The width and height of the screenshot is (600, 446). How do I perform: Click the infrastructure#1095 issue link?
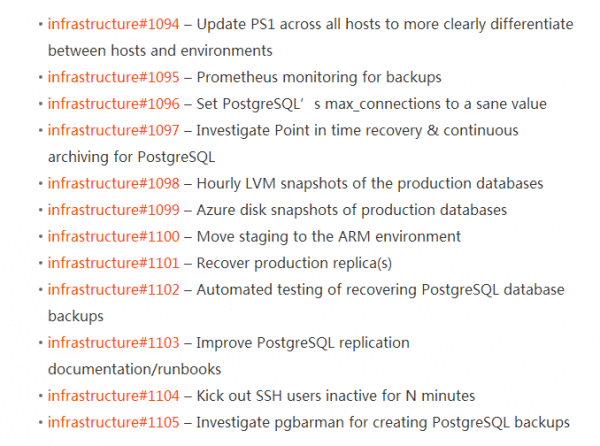click(x=113, y=77)
